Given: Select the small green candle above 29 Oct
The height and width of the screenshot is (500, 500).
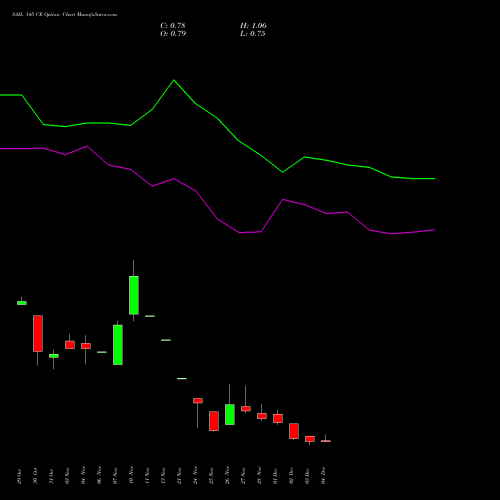Looking at the screenshot, I should 22,303.
